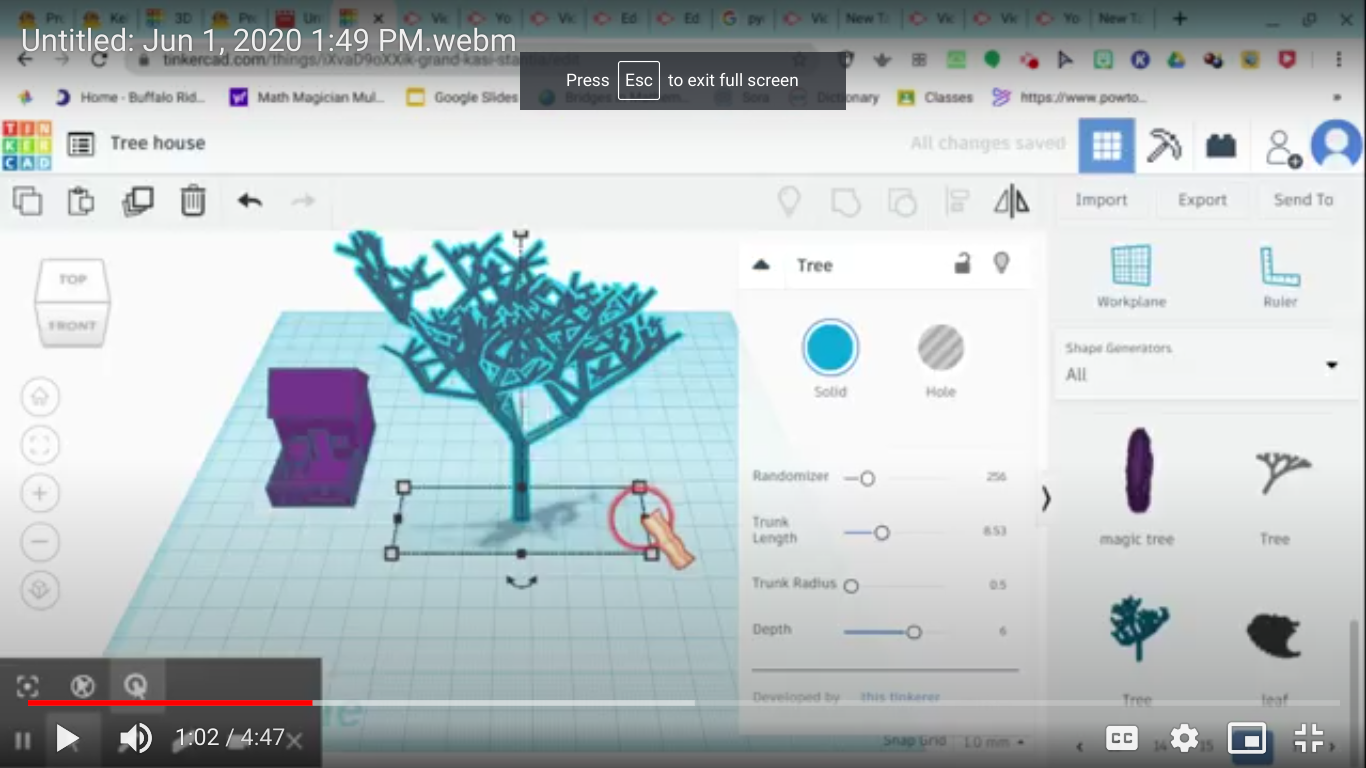Collapse the shapes side panel chevron
This screenshot has width=1366, height=768.
[1046, 498]
